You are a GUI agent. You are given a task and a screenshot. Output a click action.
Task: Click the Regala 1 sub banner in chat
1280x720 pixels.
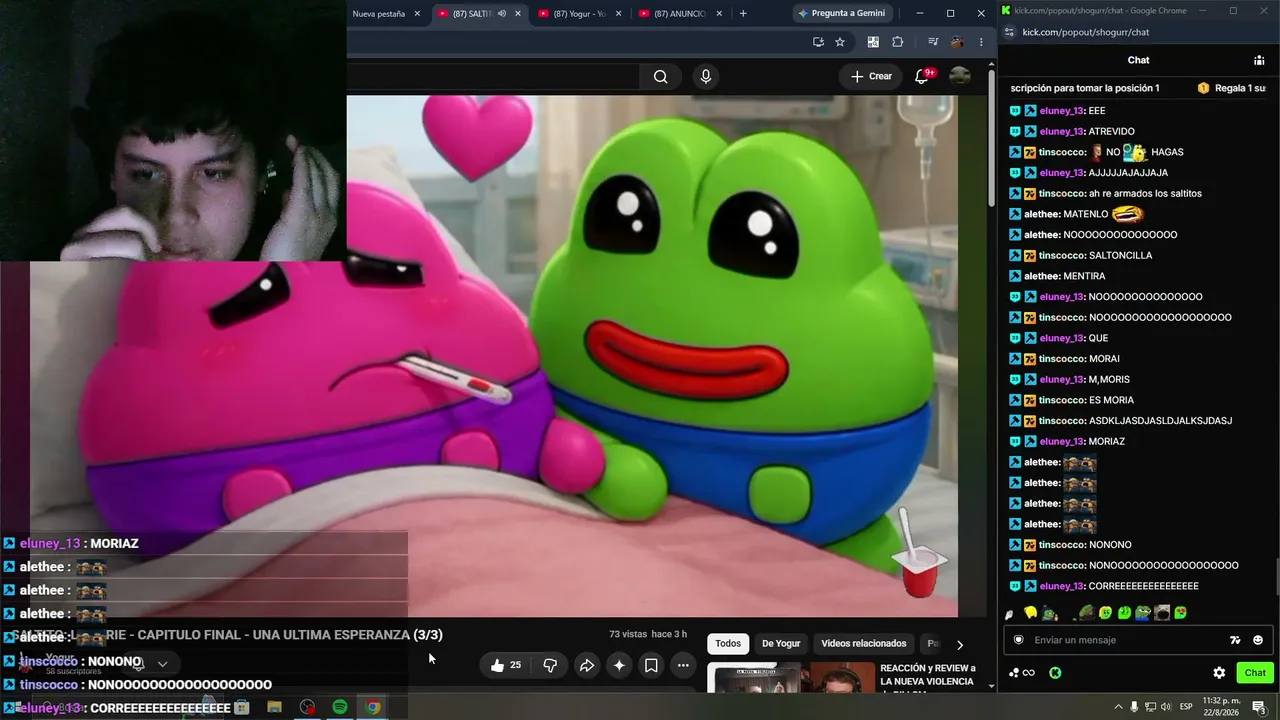[x=1232, y=88]
